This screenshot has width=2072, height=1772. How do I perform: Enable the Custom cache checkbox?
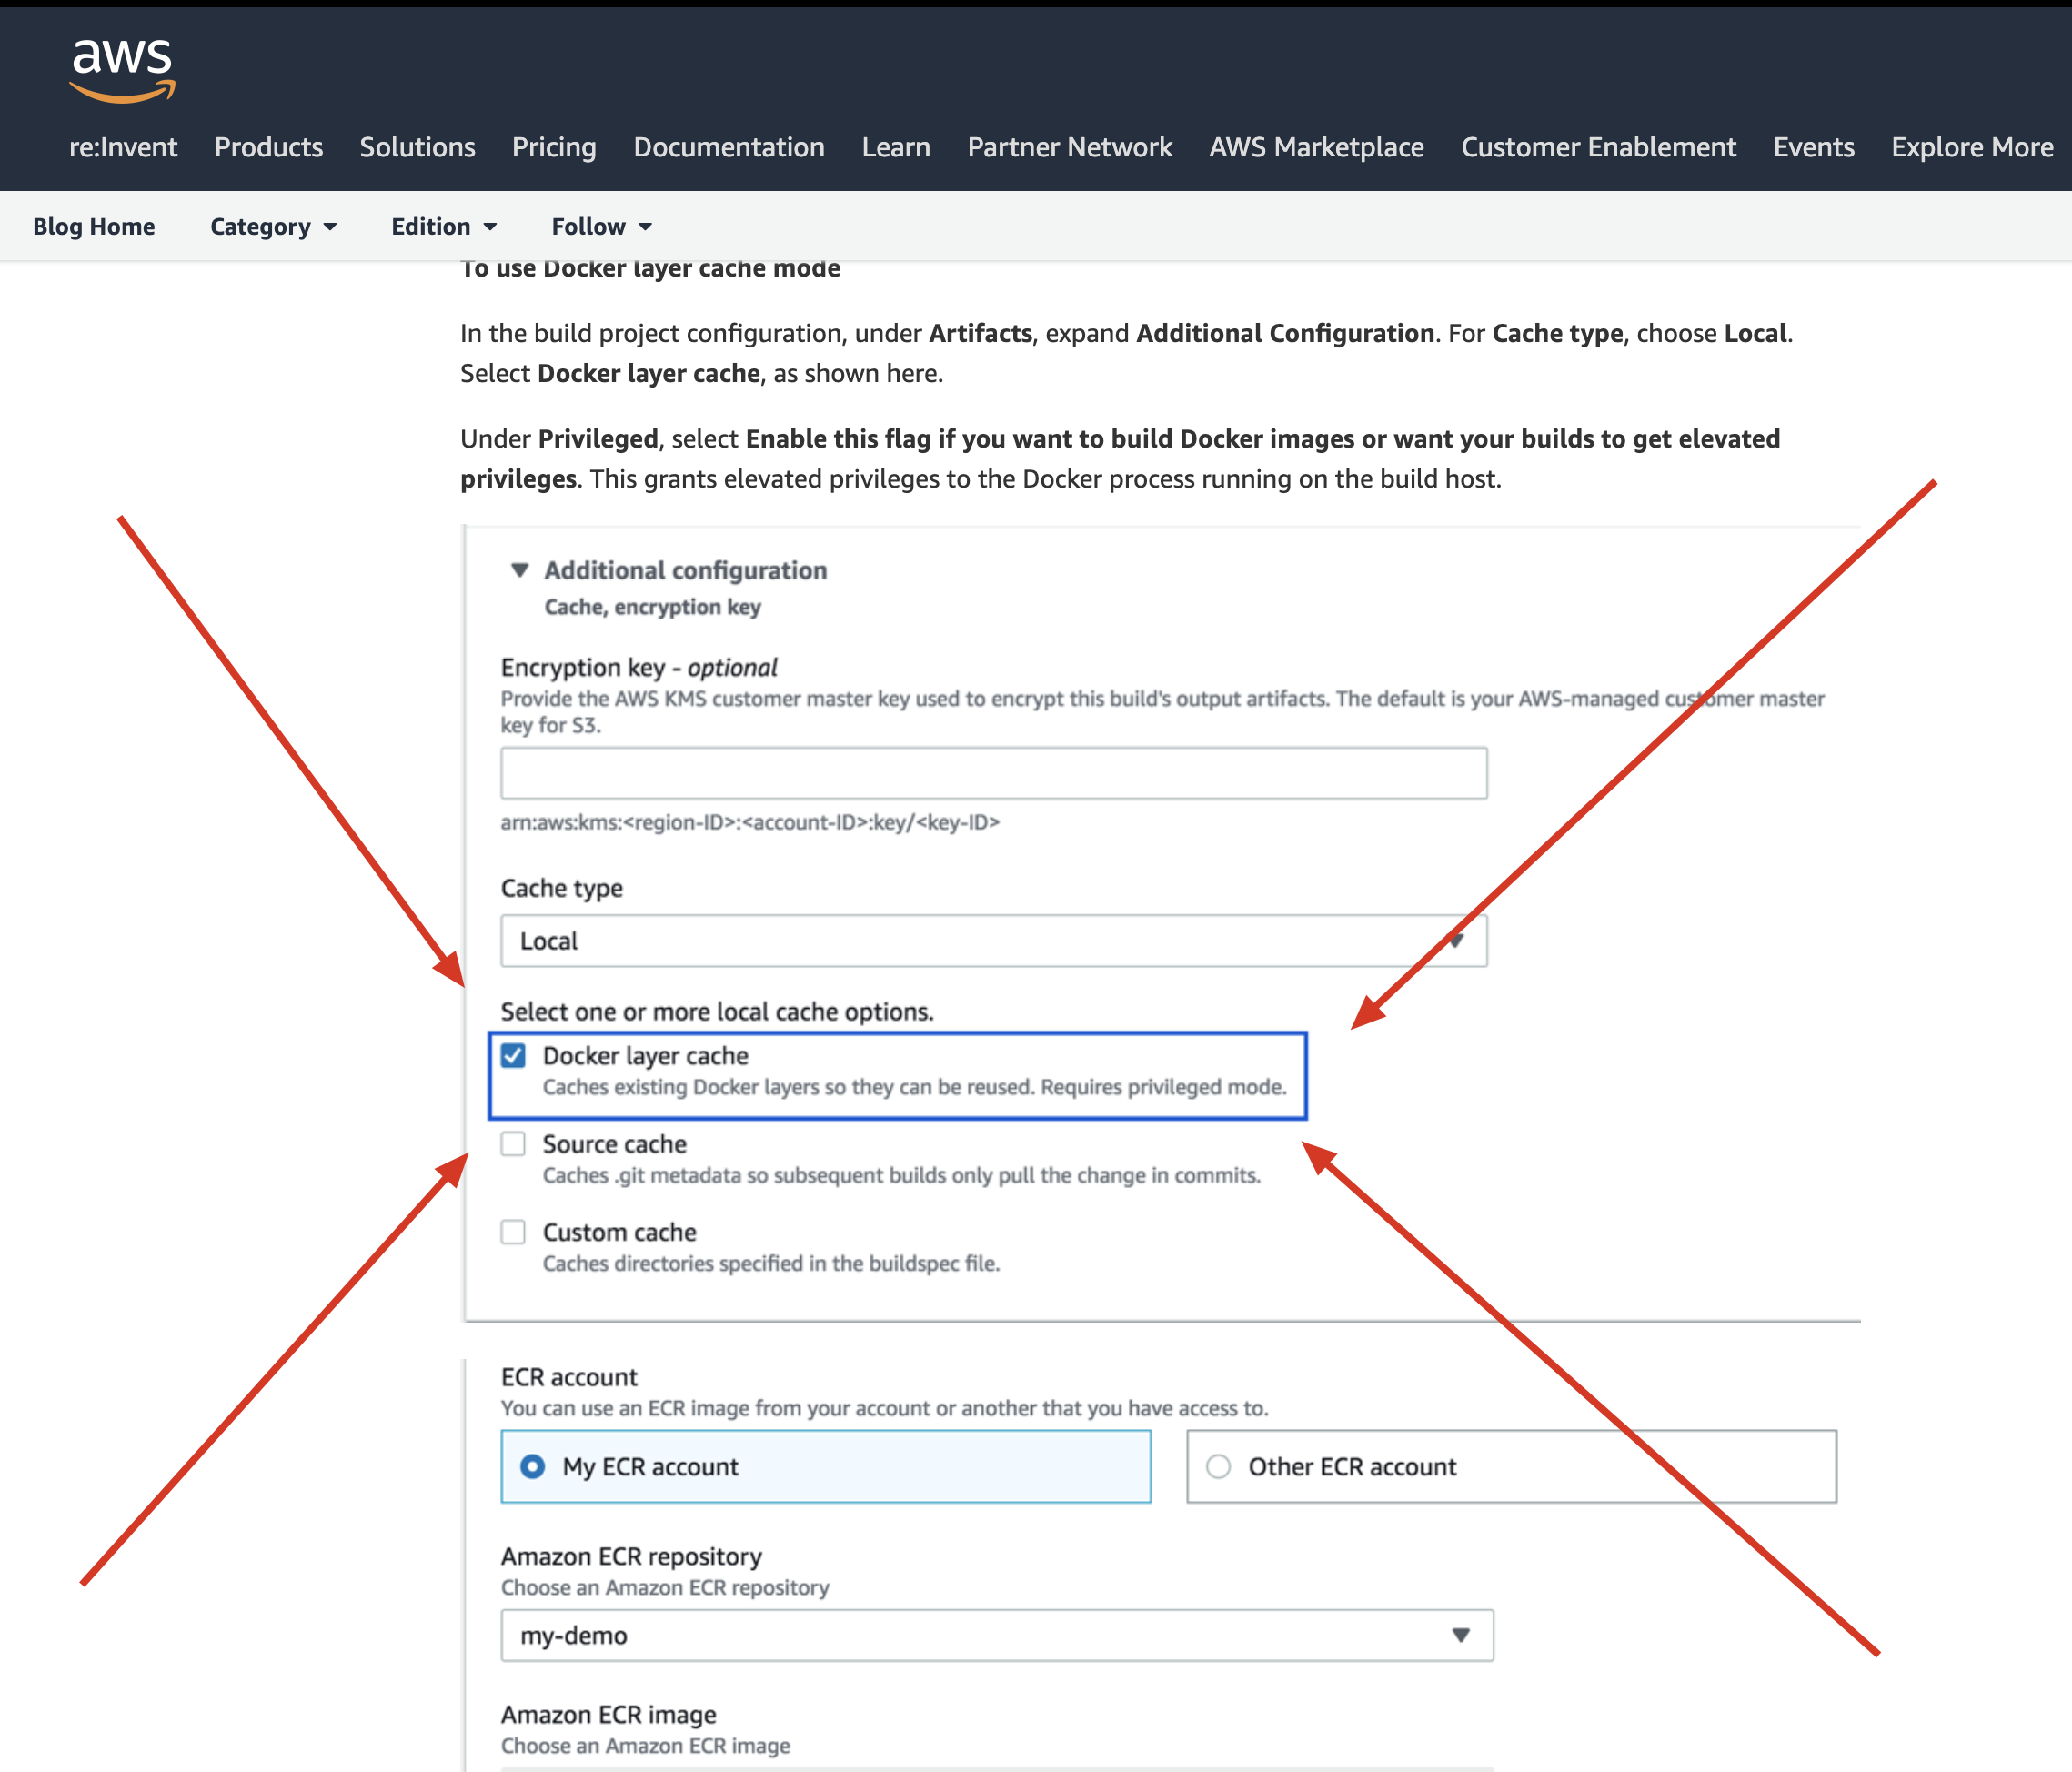pos(513,1232)
